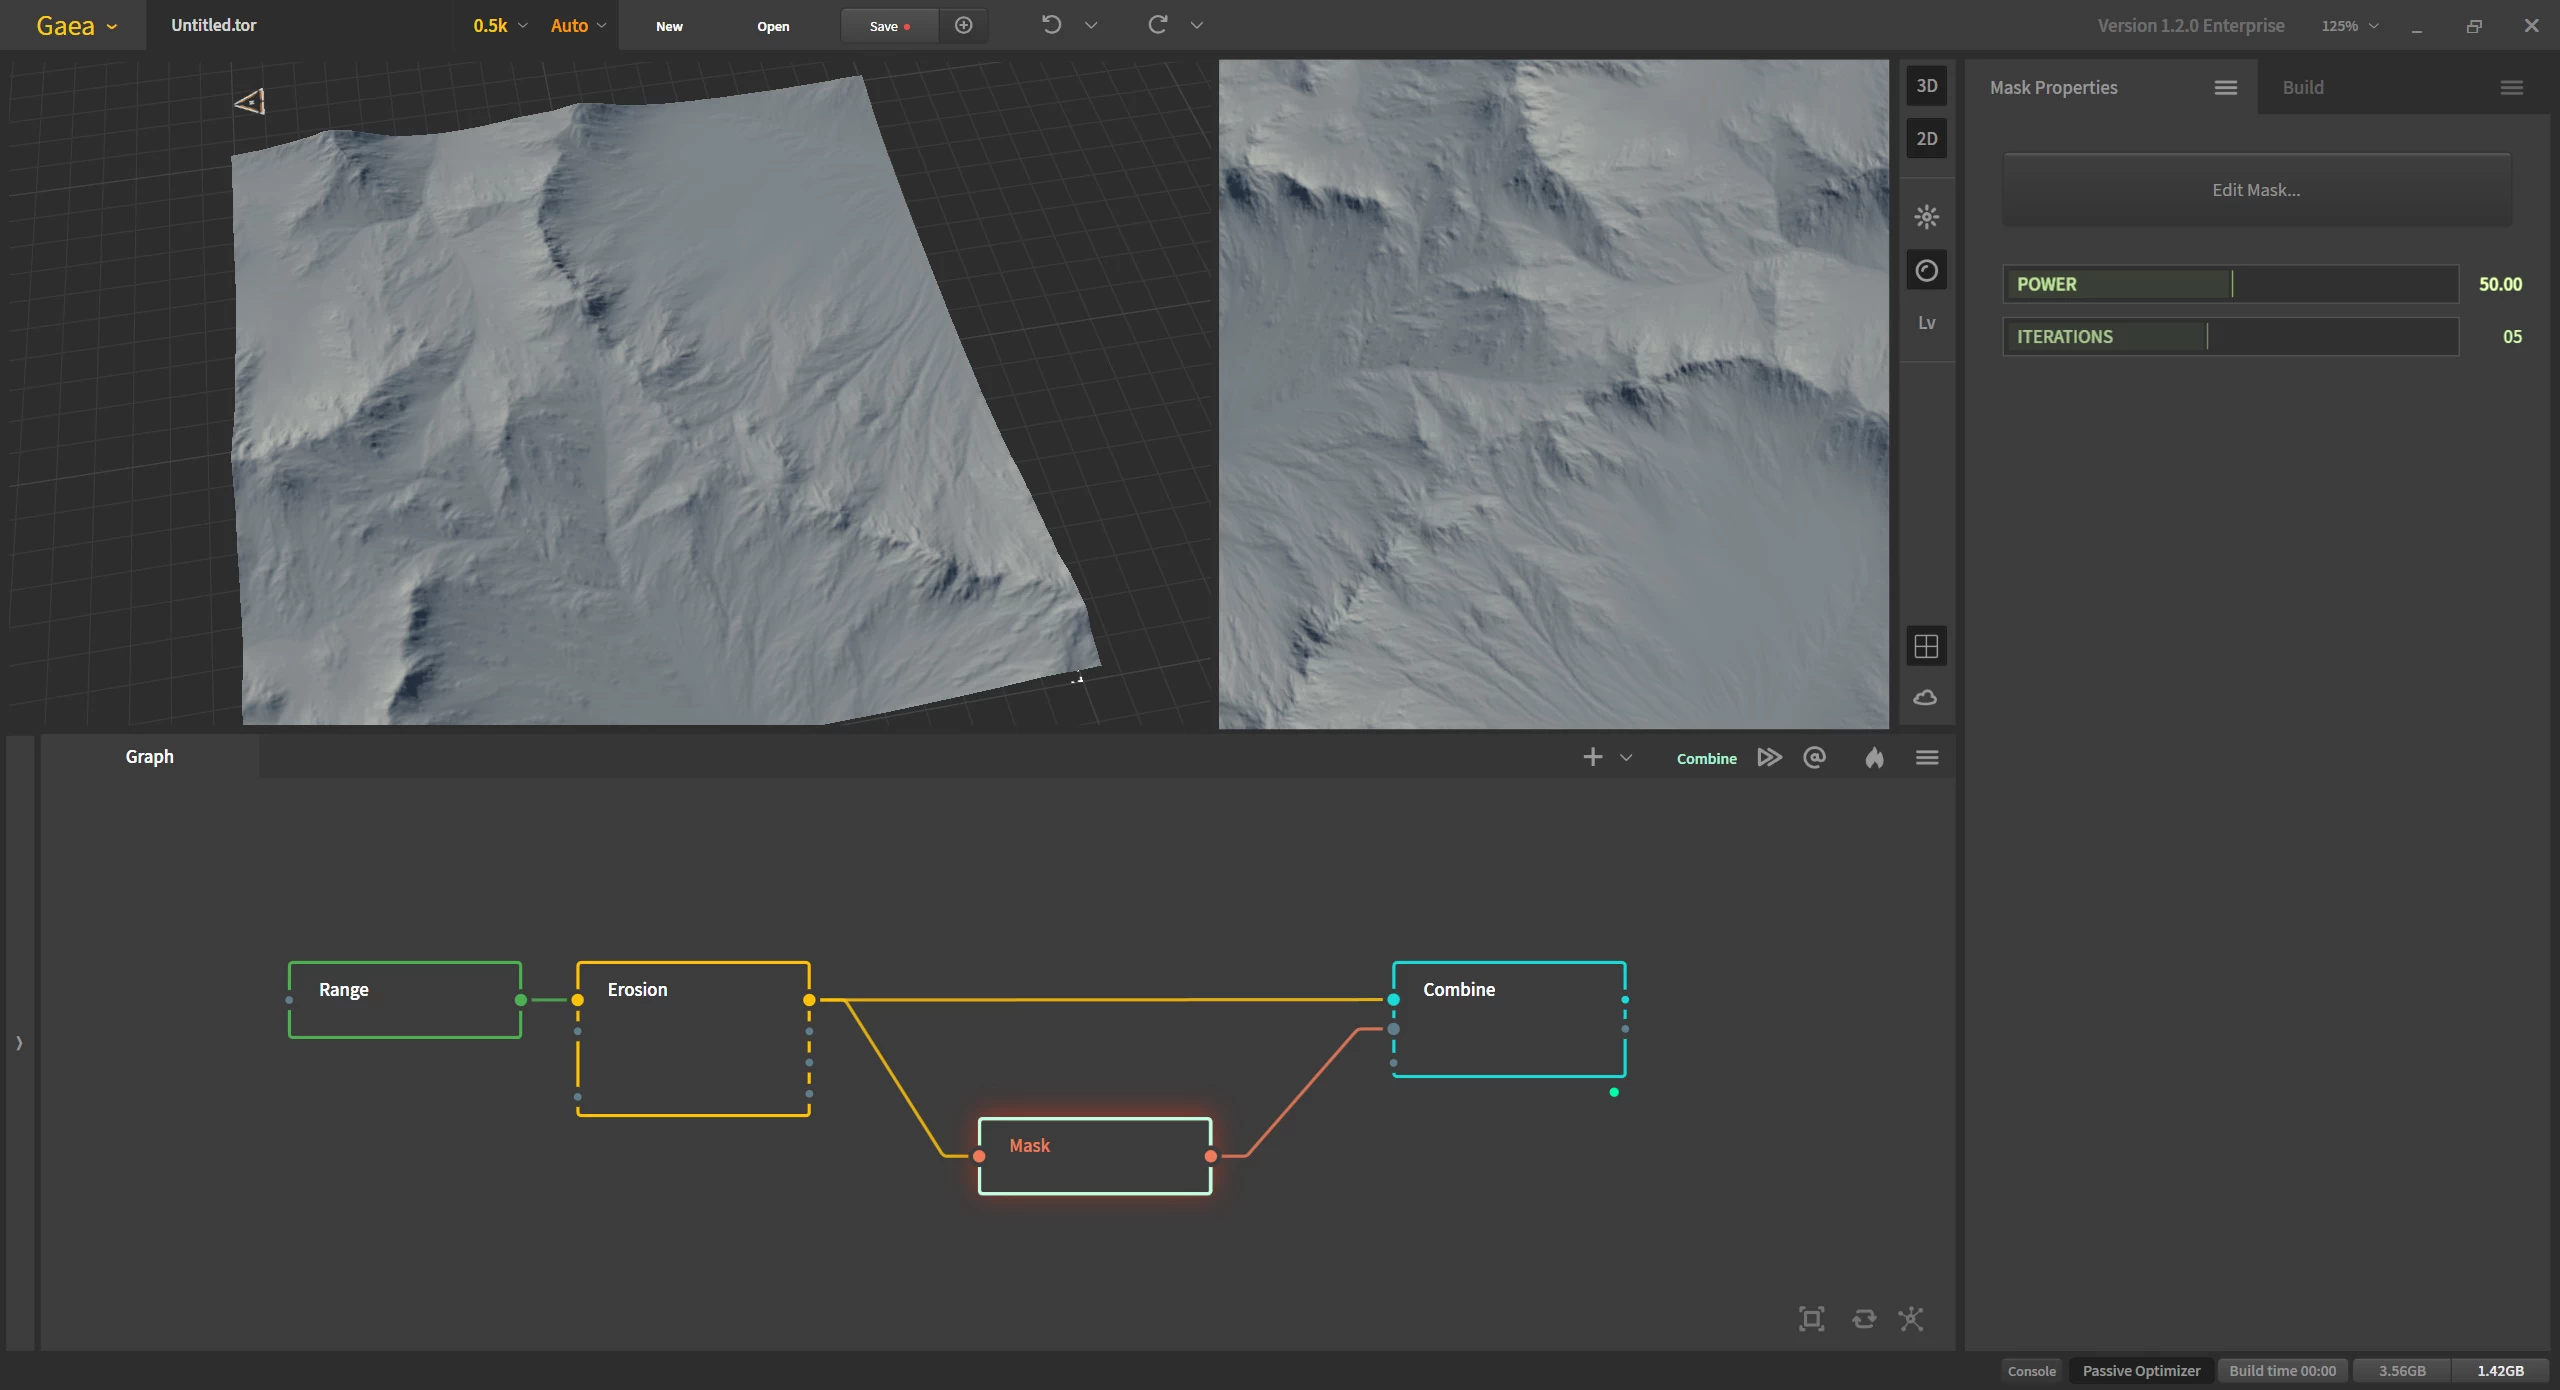Click the Edit Mask... button
This screenshot has height=1390, width=2560.
[x=2256, y=190]
